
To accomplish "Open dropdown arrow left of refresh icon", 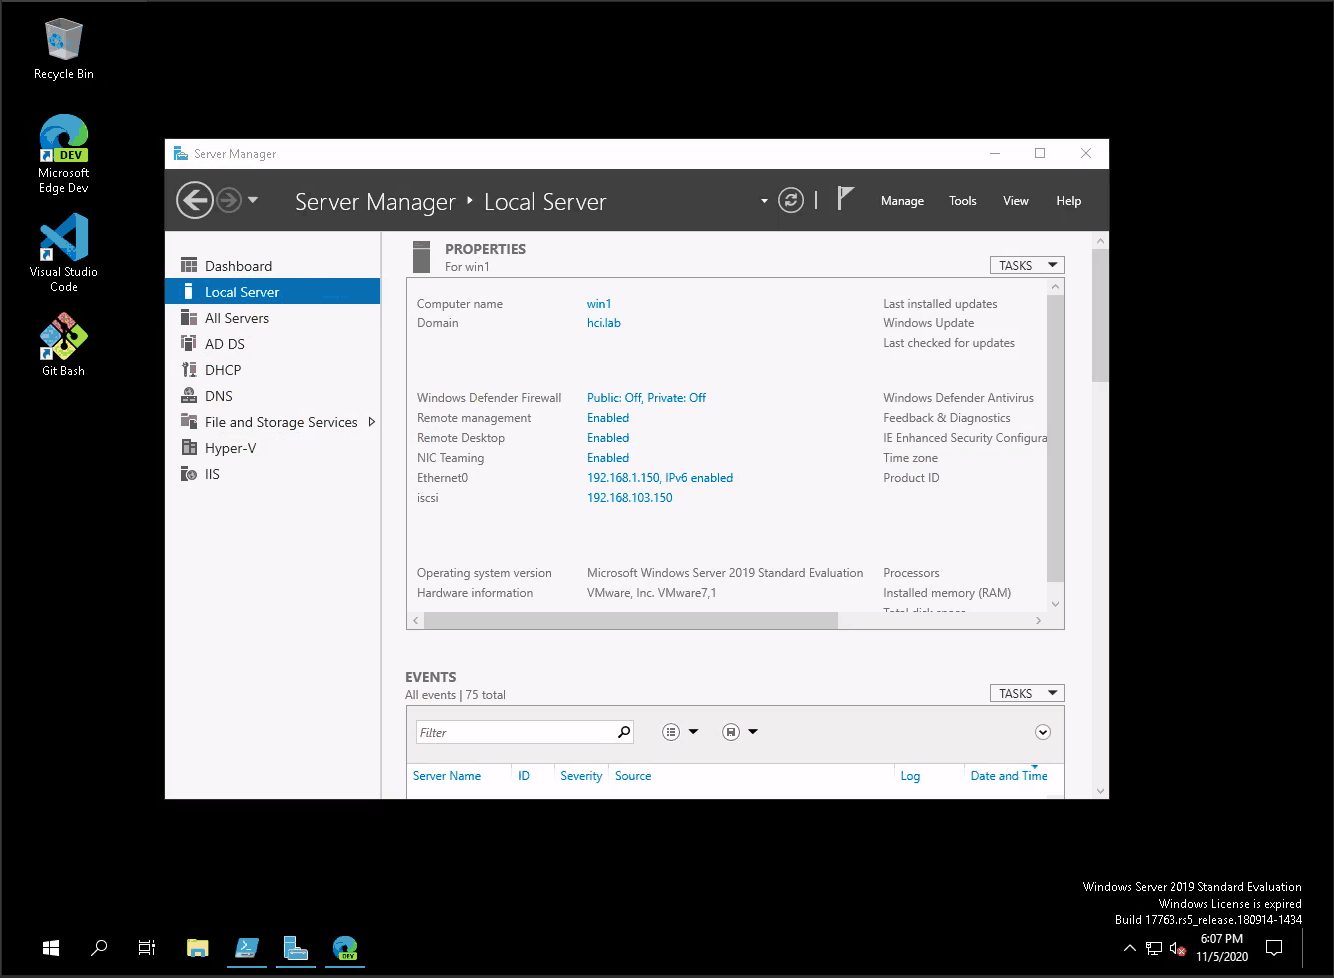I will (x=764, y=201).
